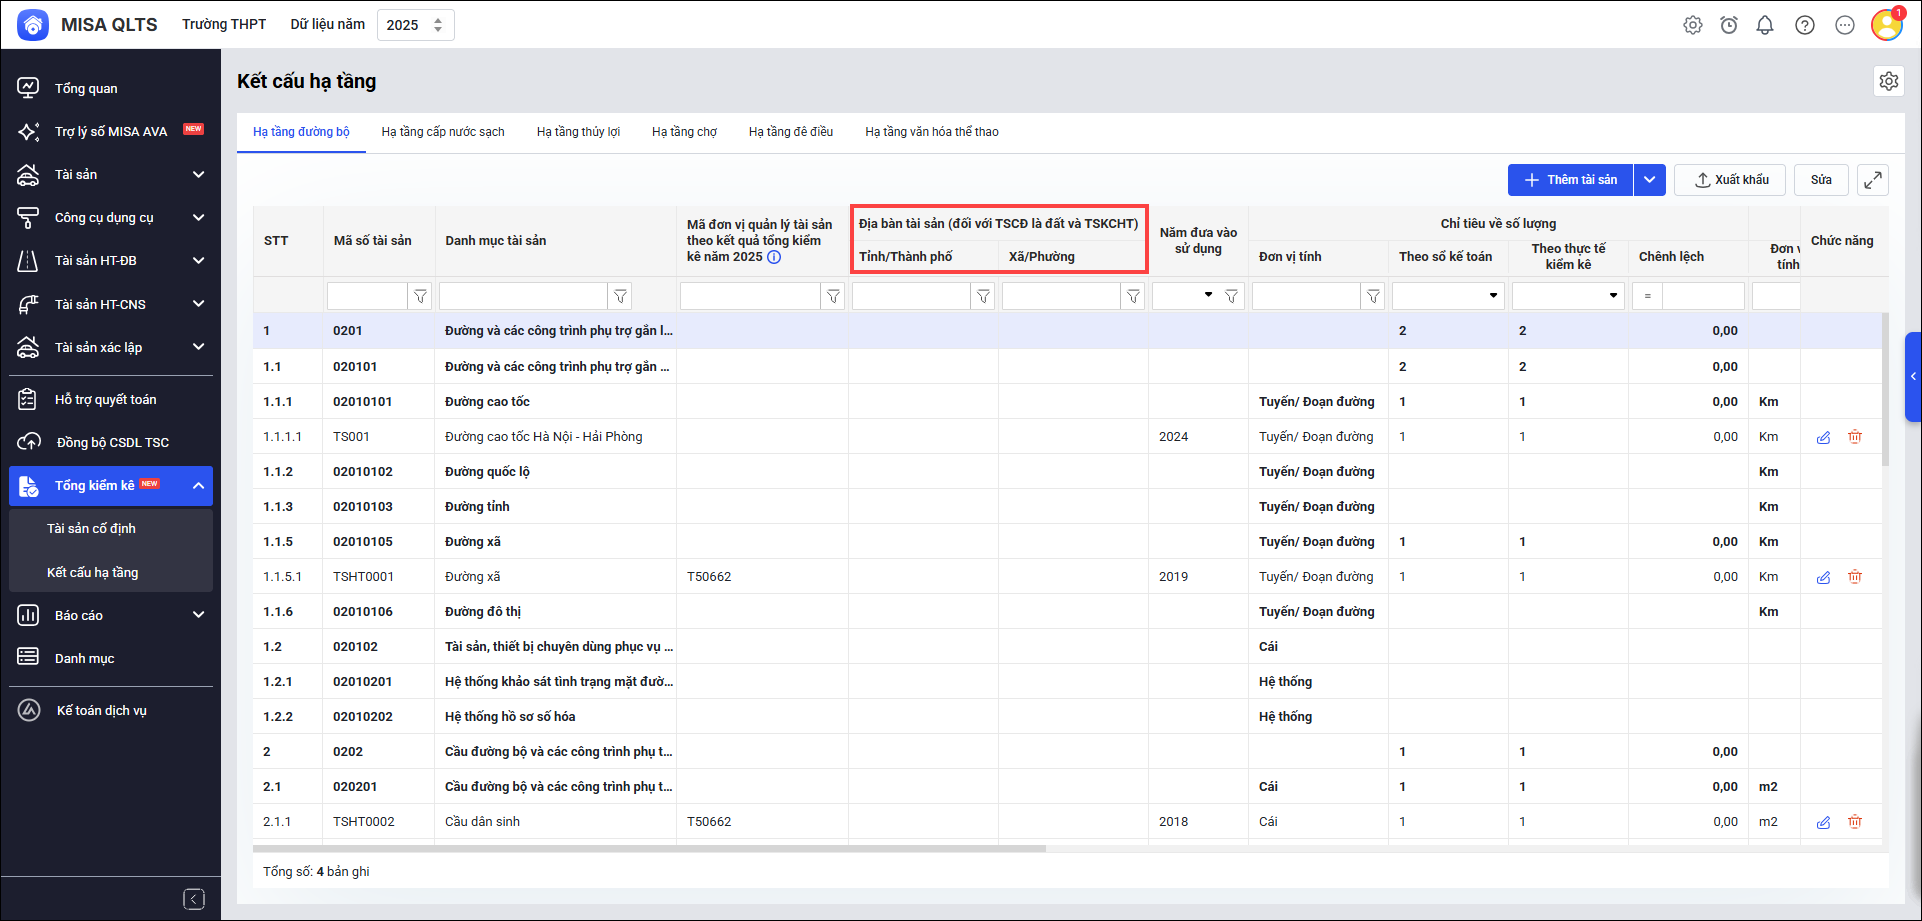Open the help question mark icon
Screen dimensions: 1922x921
1805,25
